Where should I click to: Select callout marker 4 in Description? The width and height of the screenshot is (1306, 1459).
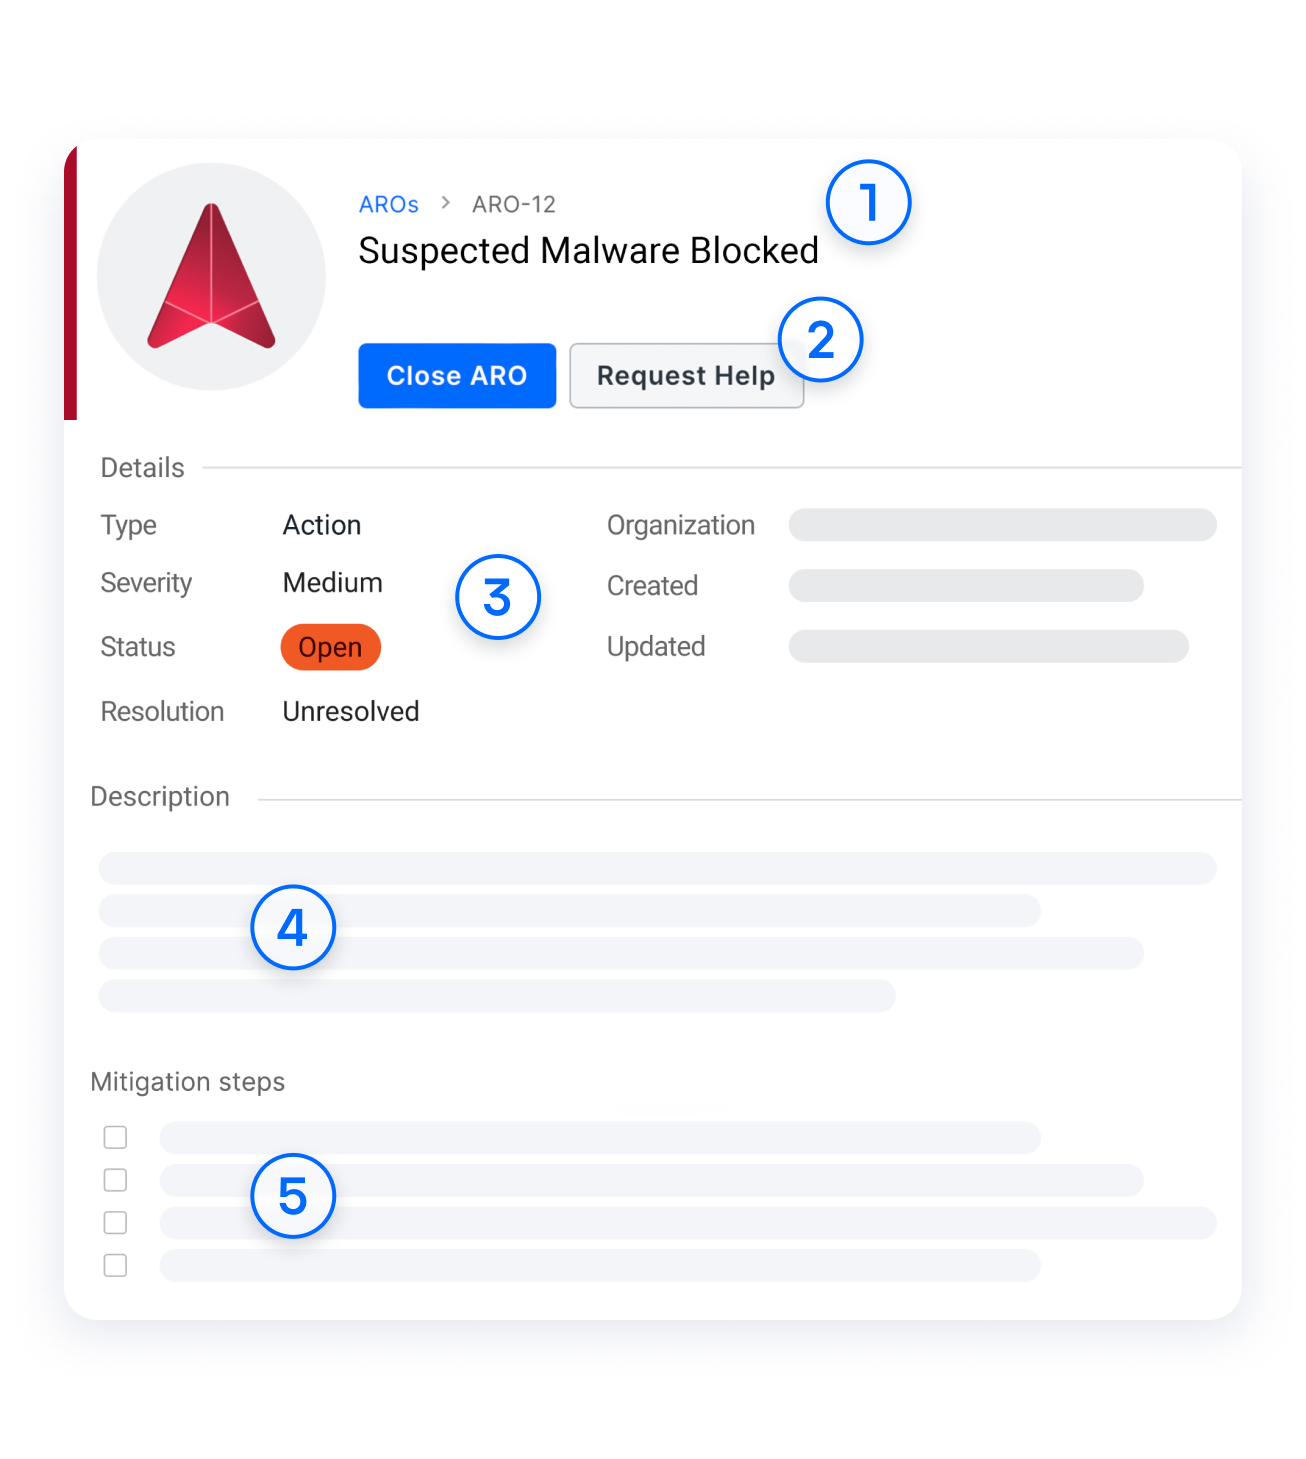point(292,927)
